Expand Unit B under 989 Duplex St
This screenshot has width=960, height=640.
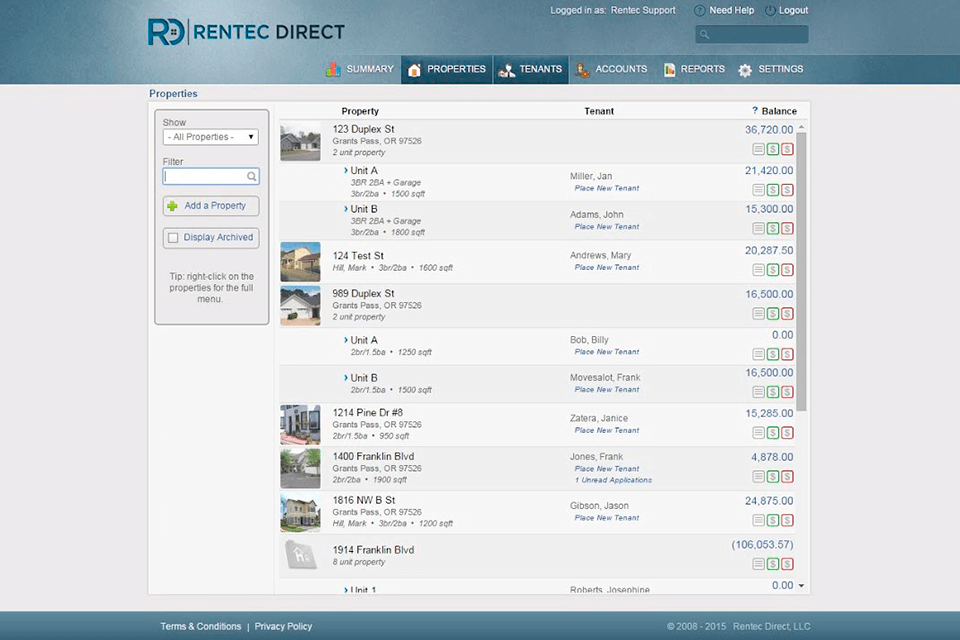pyautogui.click(x=346, y=378)
